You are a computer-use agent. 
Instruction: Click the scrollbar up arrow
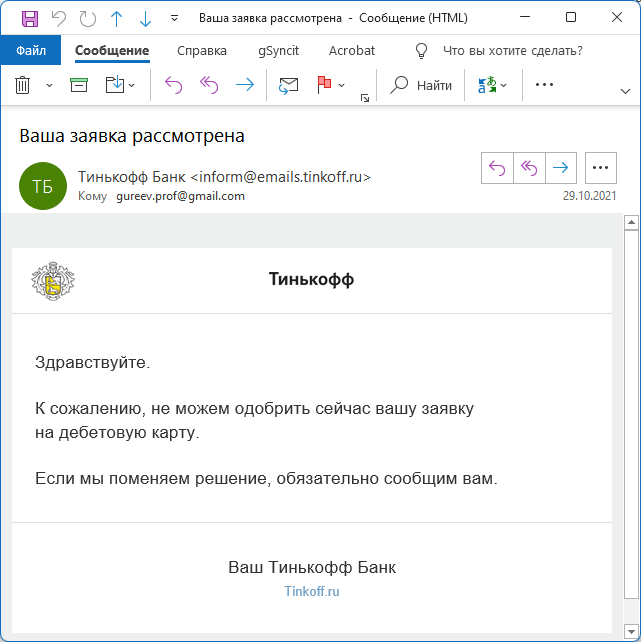point(631,222)
